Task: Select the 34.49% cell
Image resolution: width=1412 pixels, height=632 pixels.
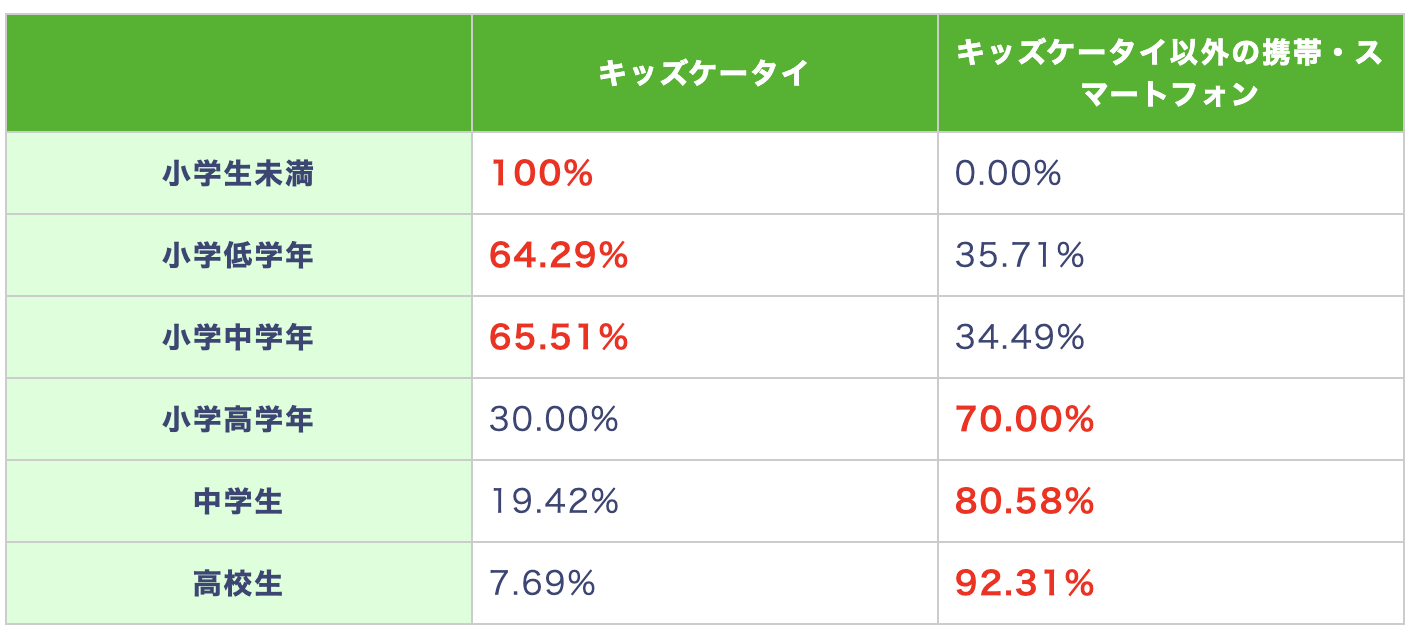Action: [1020, 338]
